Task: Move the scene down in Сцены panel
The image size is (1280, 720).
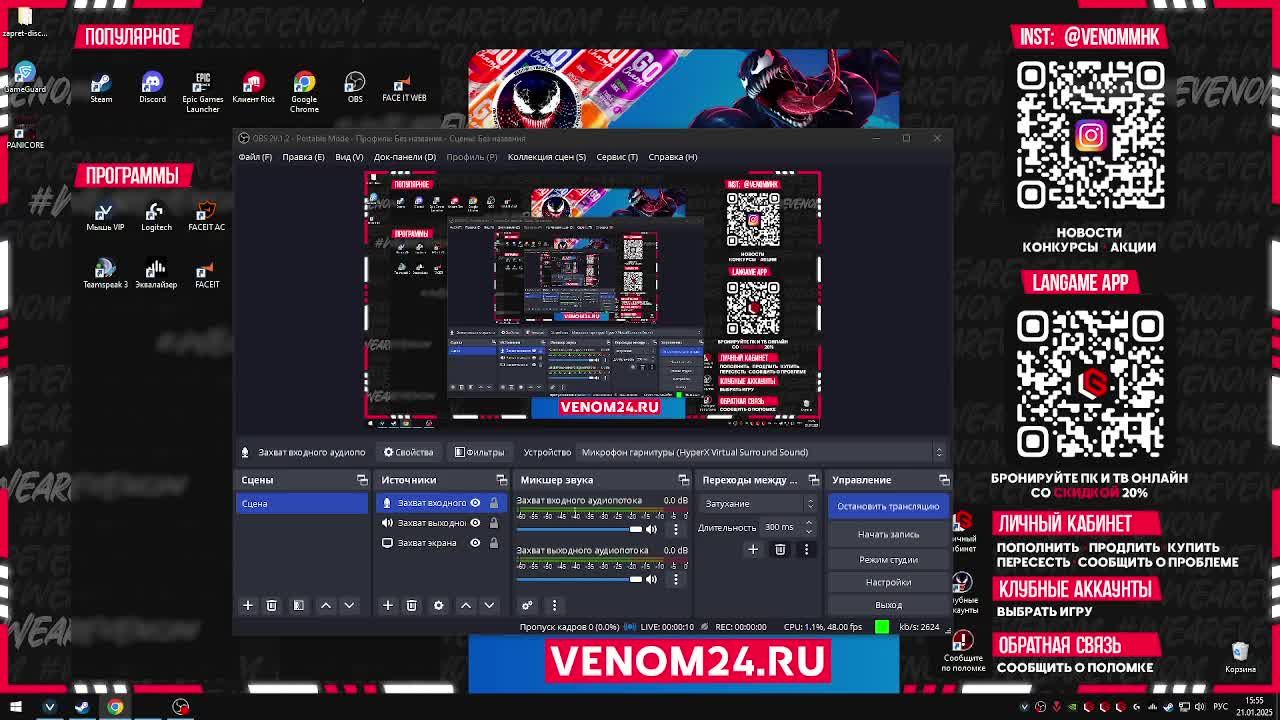Action: point(349,605)
